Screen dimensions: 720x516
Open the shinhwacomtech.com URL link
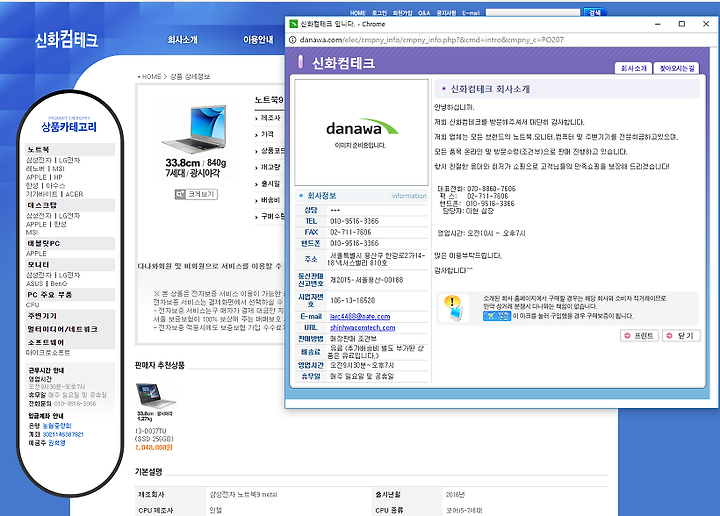coord(362,327)
